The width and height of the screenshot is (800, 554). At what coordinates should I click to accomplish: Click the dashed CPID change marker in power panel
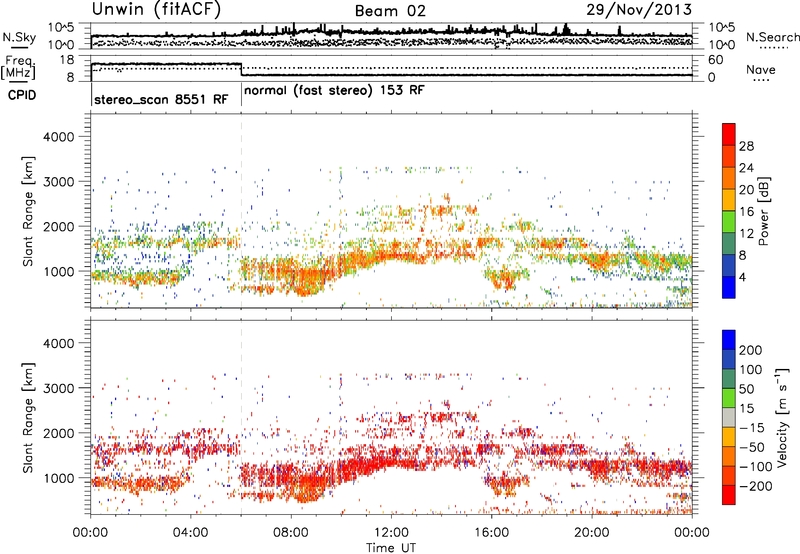point(241,210)
